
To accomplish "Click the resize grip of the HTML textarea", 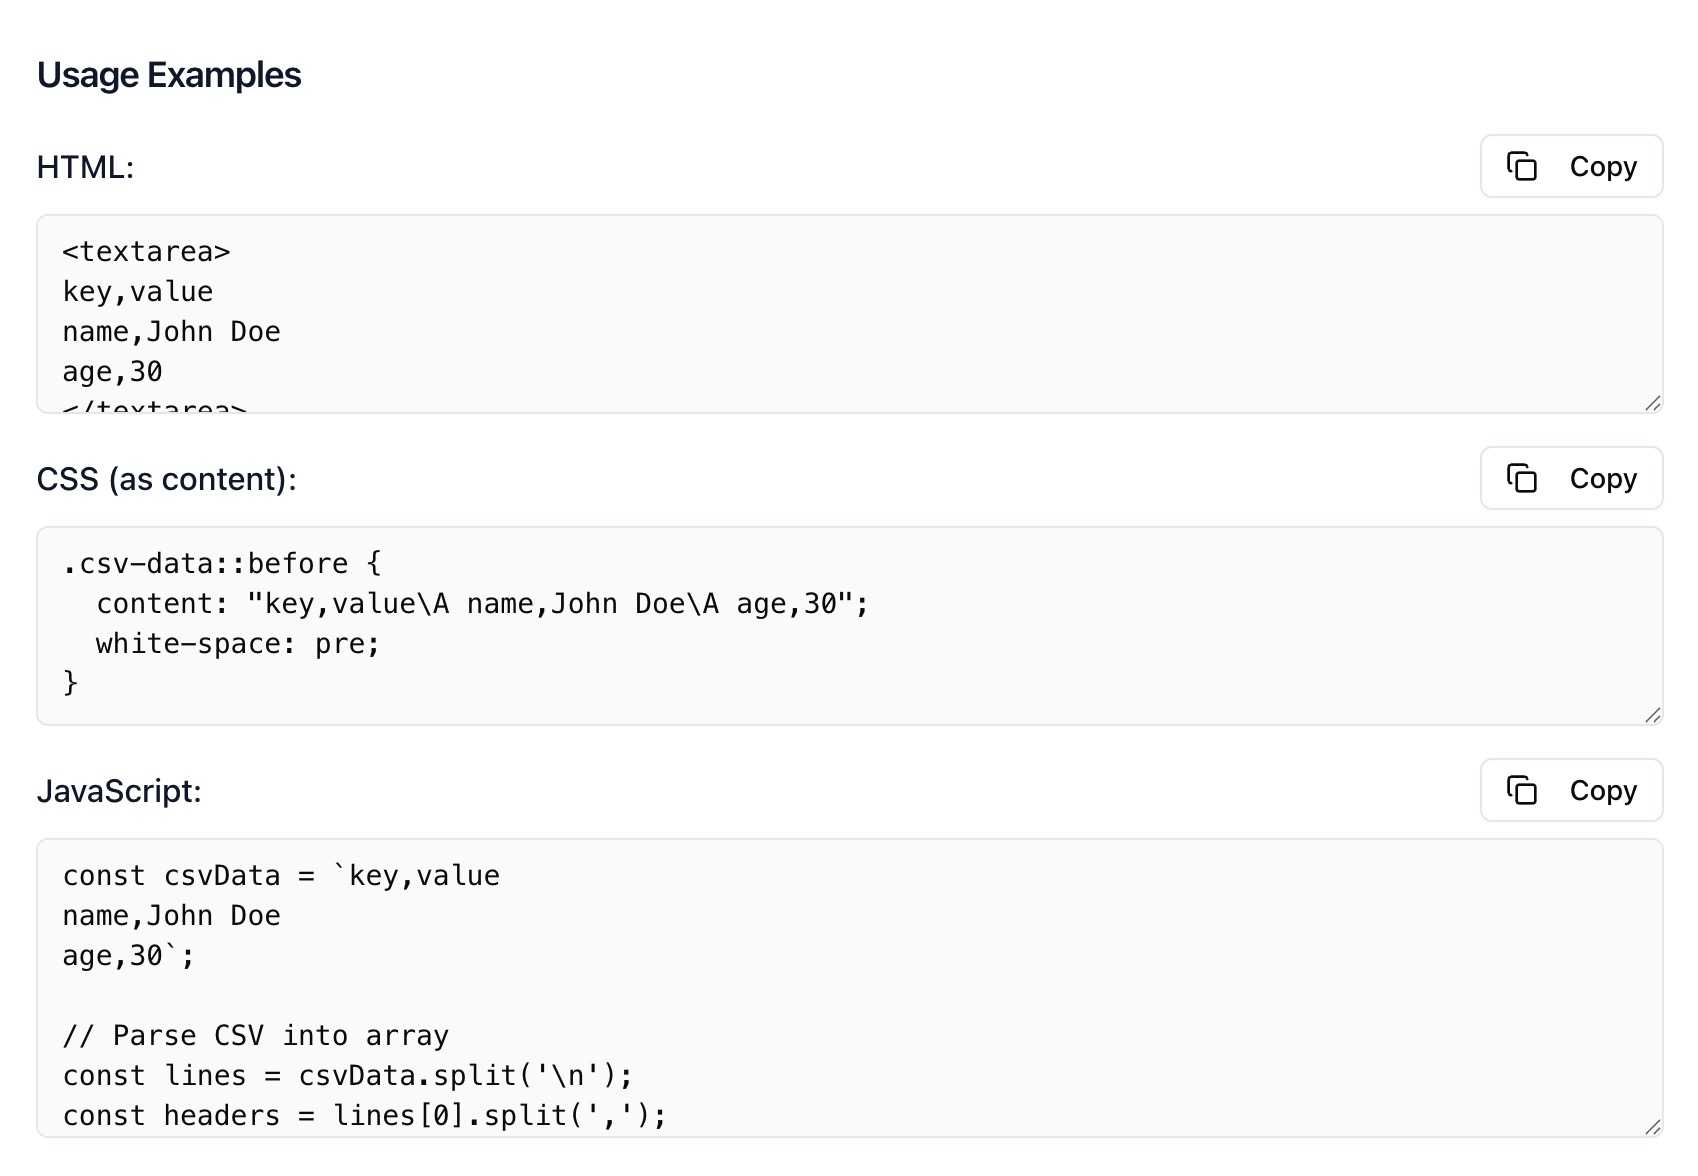I will [x=1652, y=403].
